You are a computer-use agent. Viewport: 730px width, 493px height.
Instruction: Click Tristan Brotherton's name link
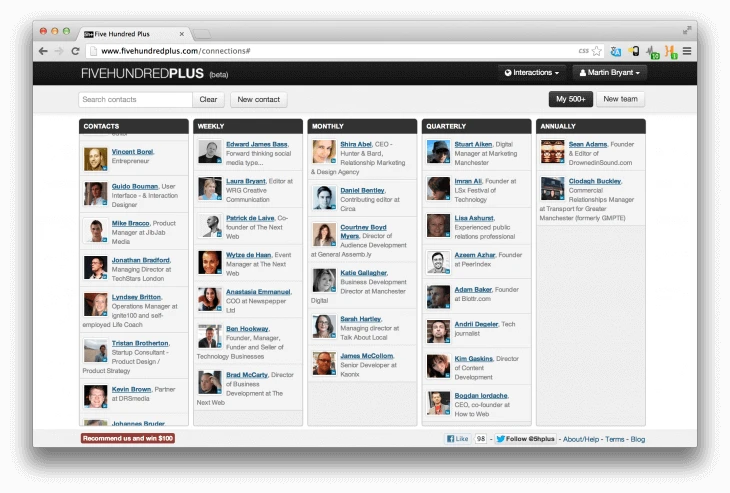(x=140, y=343)
